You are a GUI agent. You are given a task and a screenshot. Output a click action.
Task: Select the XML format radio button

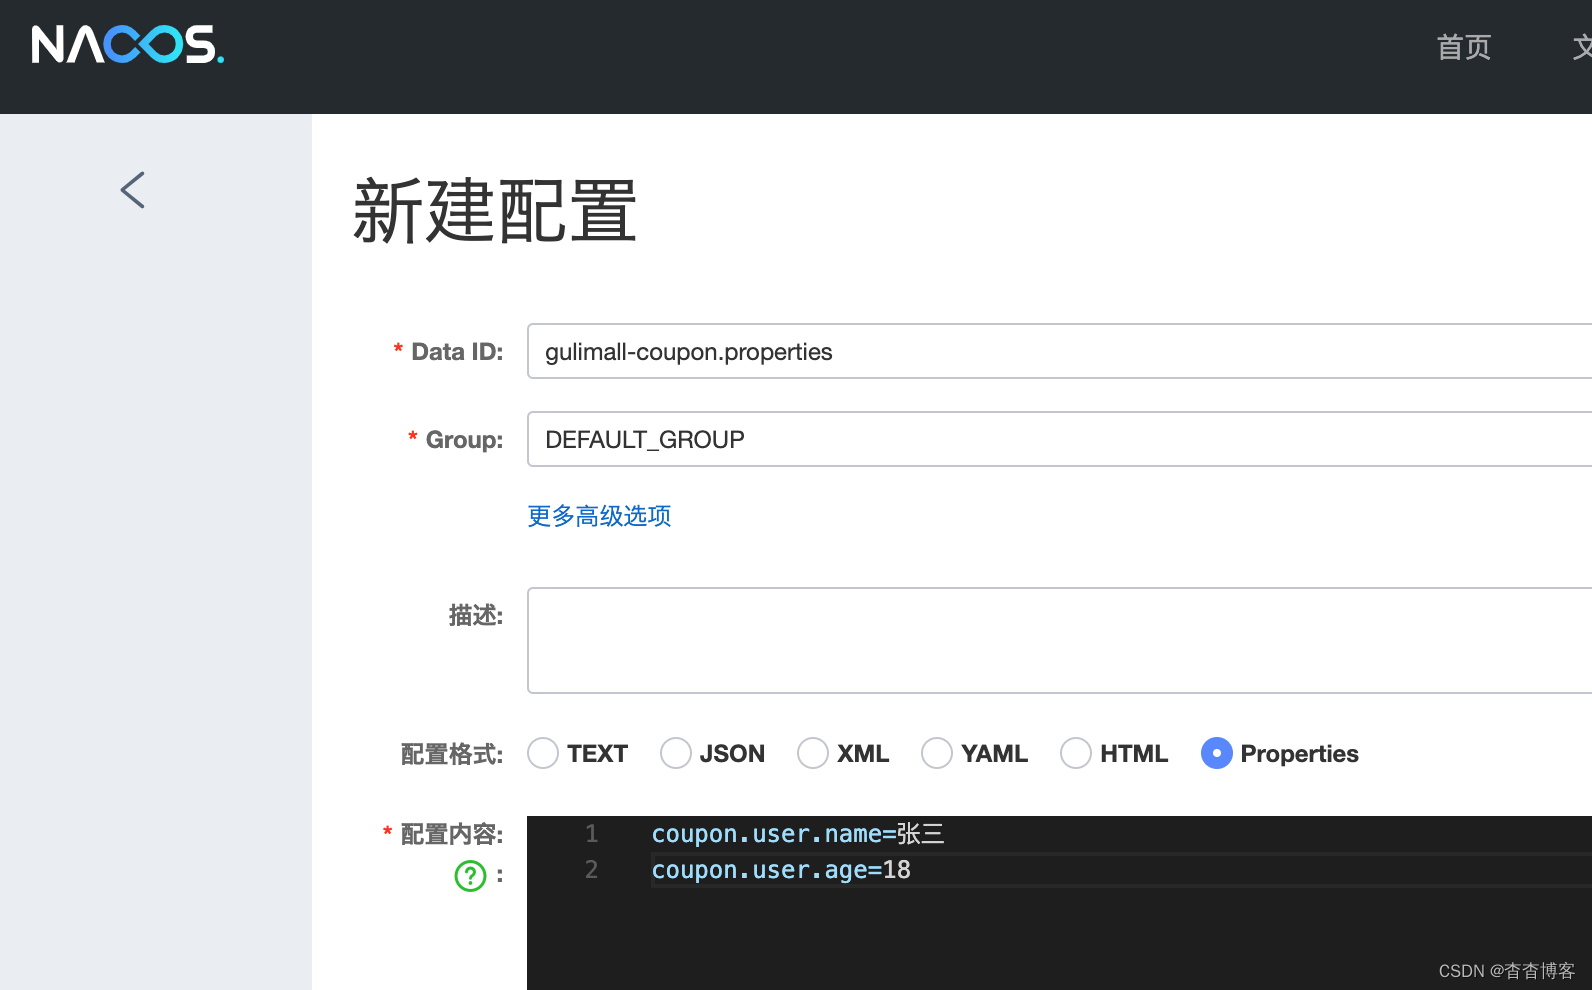[813, 753]
